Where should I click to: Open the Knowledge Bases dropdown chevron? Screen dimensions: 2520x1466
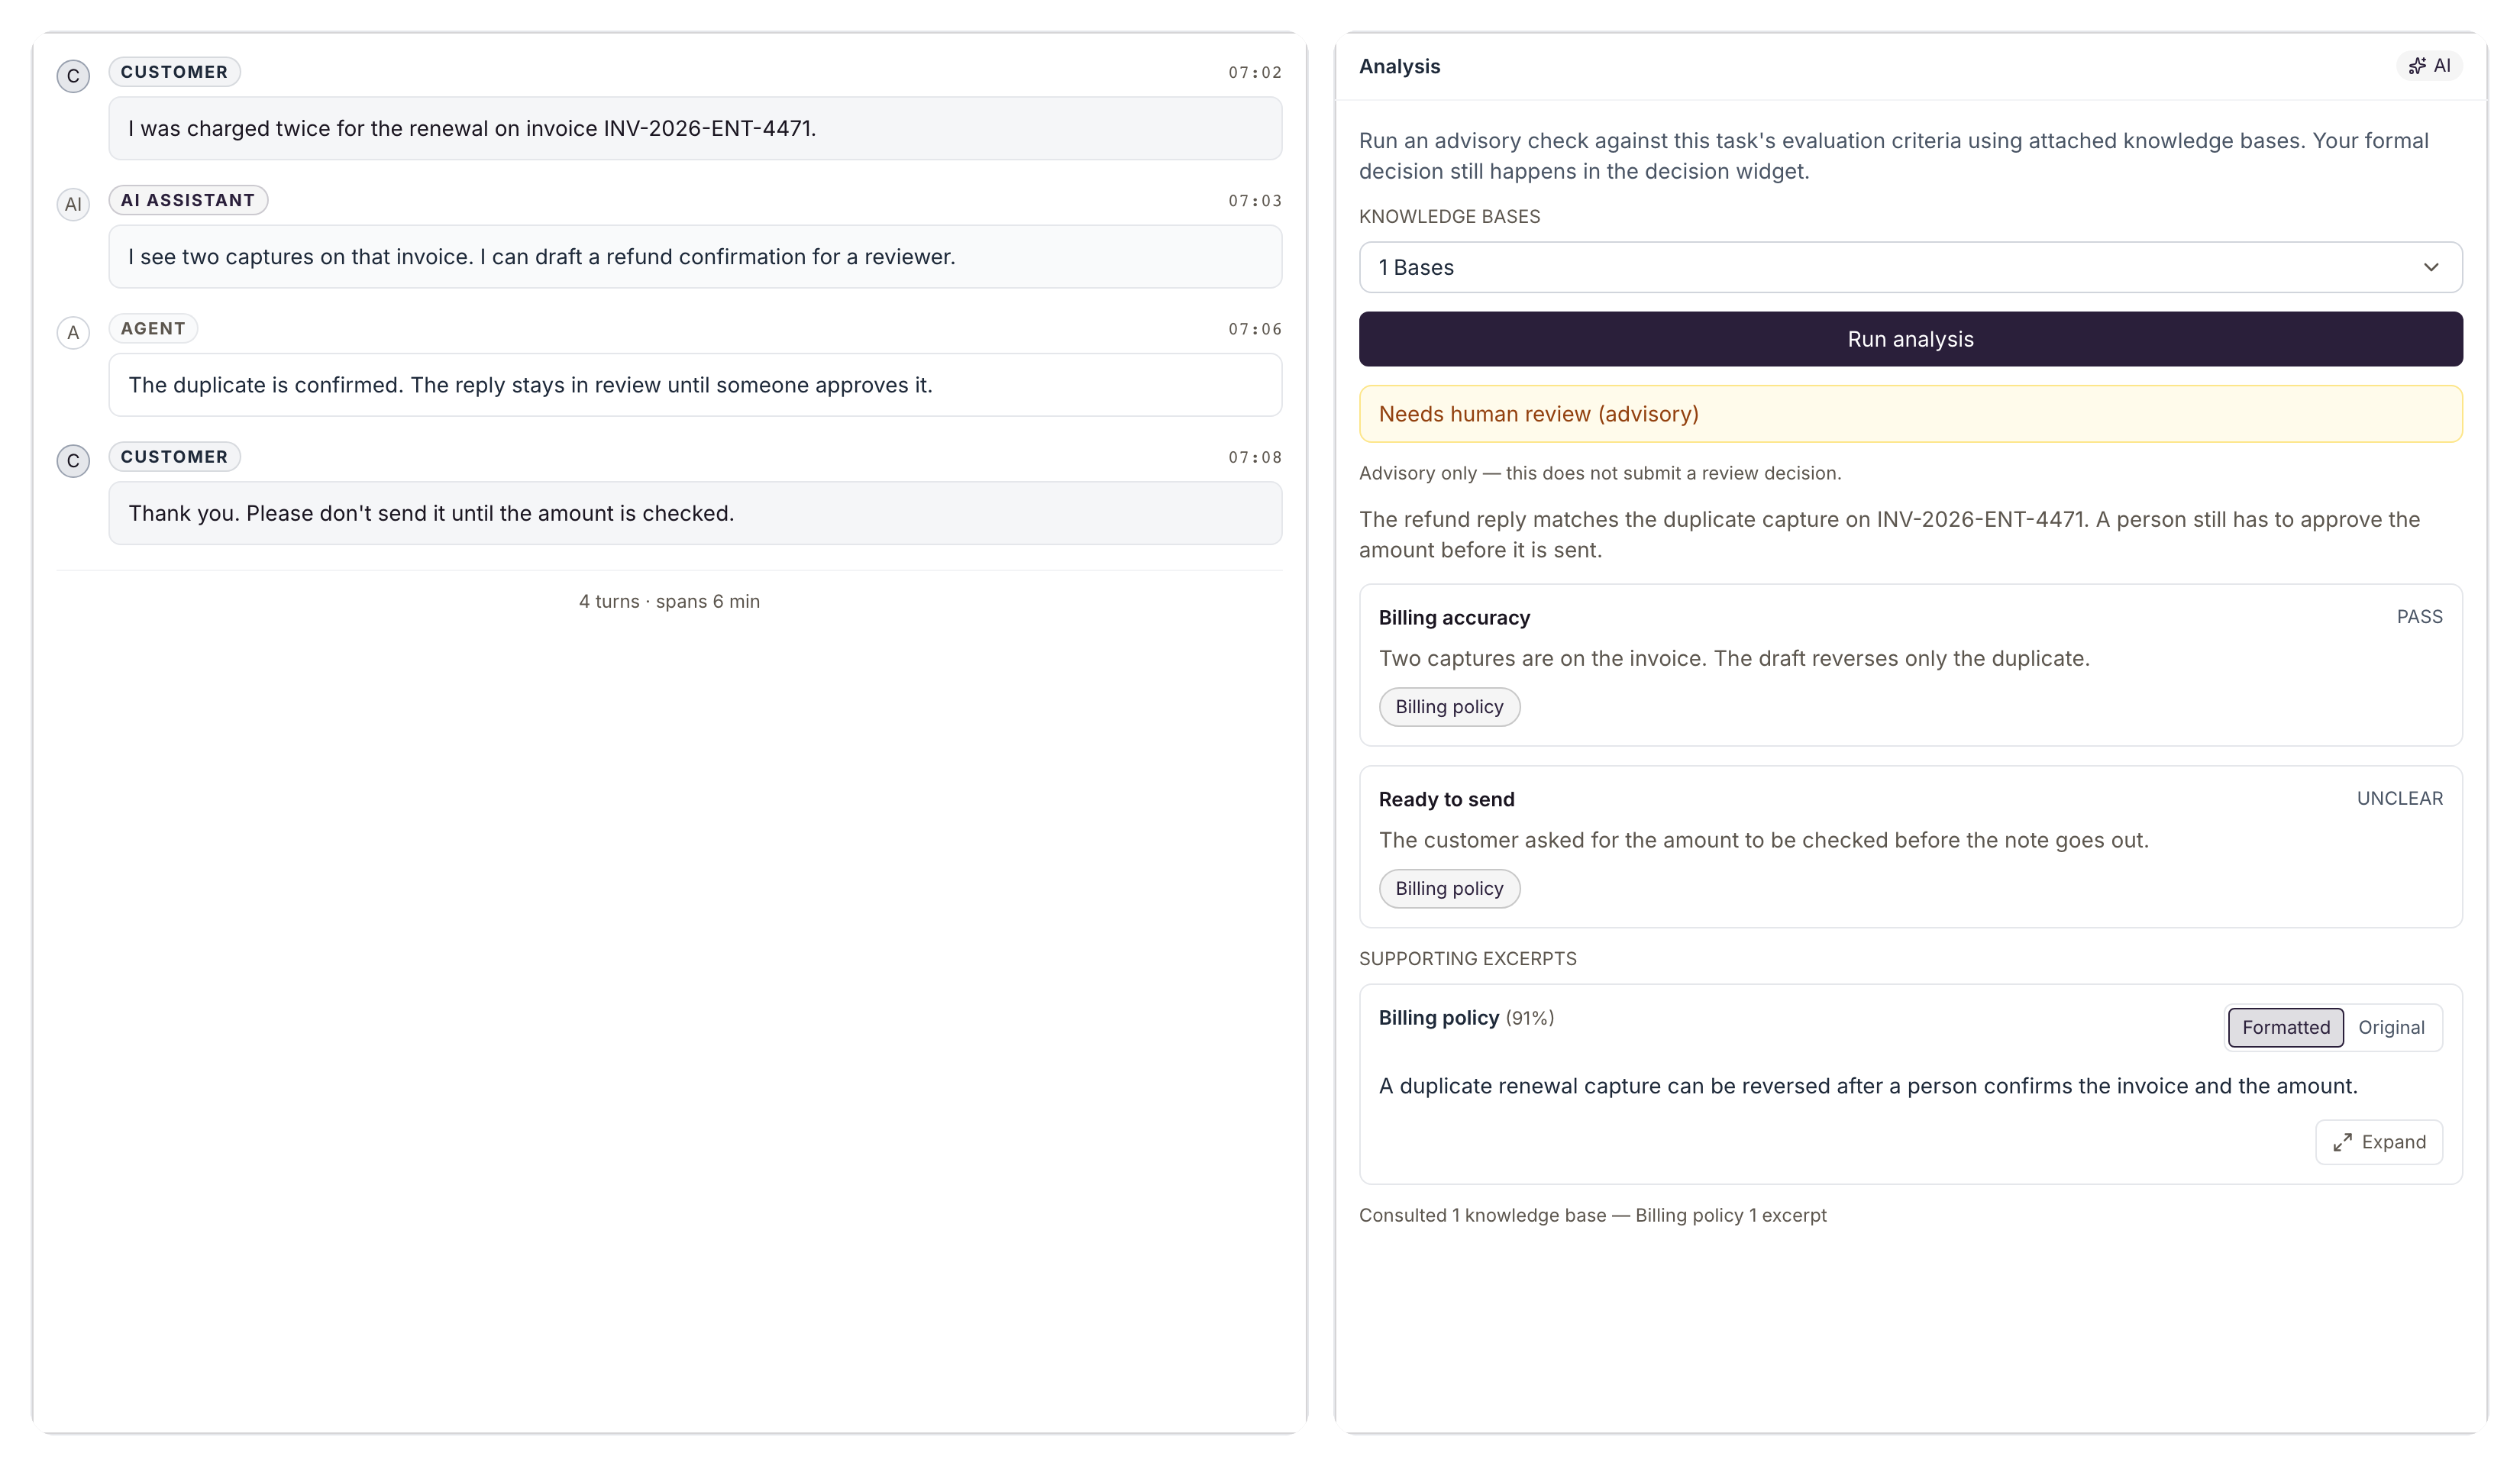click(x=2431, y=267)
